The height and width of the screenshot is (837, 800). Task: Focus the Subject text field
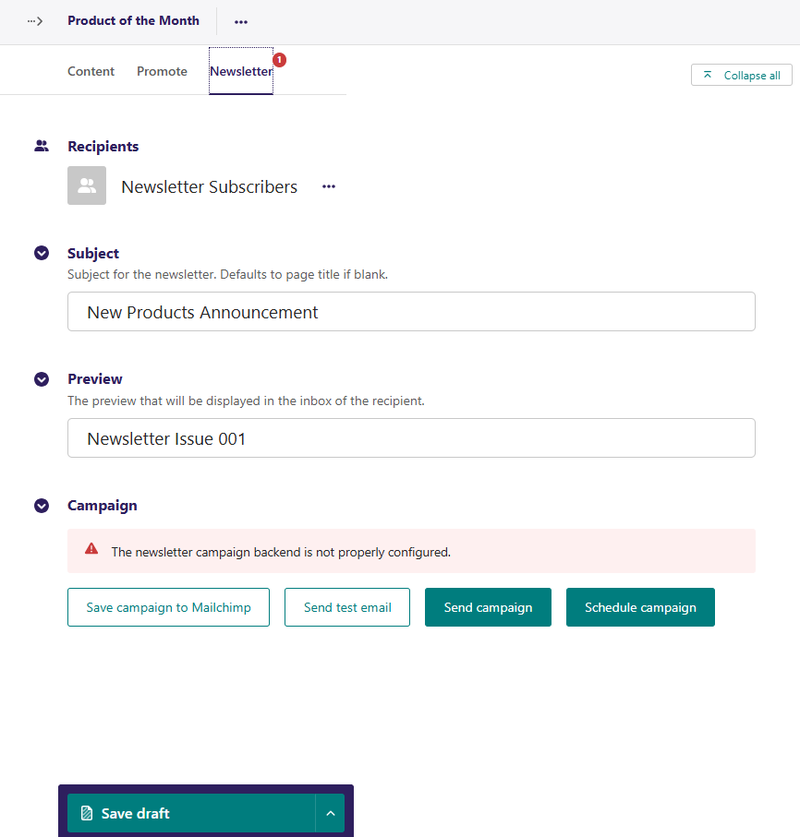pos(411,312)
